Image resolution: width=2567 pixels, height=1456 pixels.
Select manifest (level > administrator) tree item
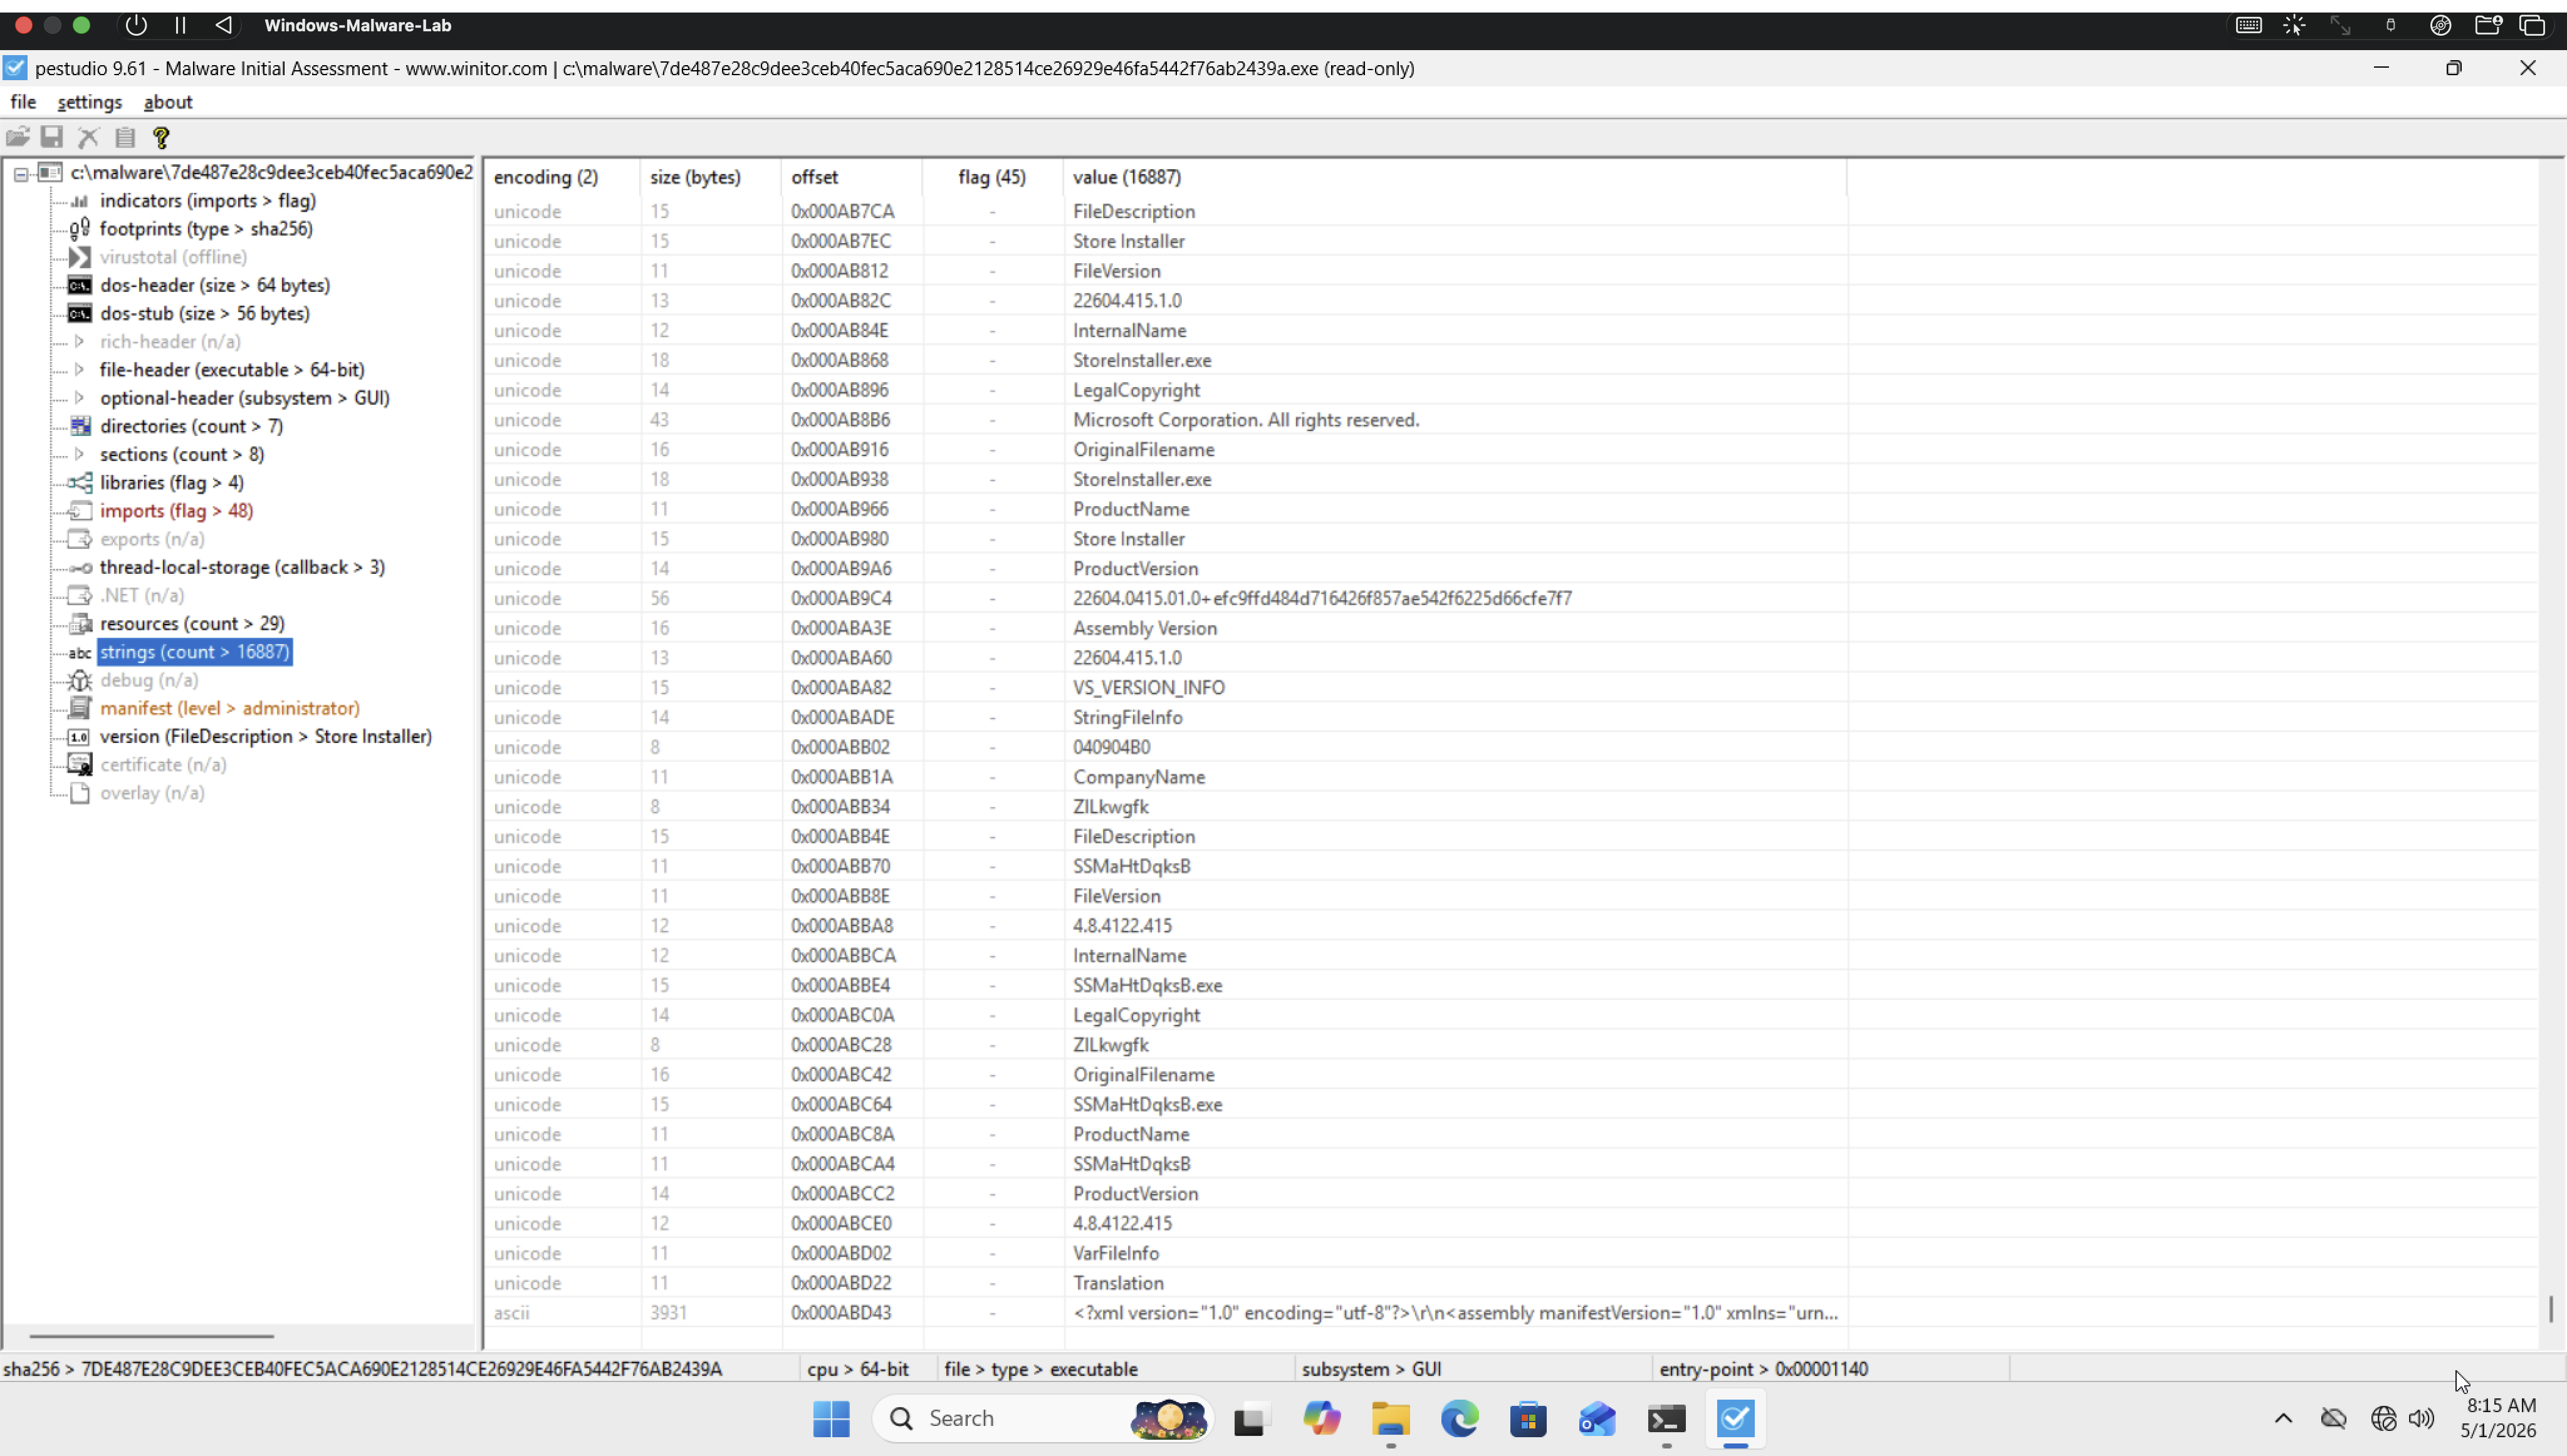pyautogui.click(x=230, y=708)
